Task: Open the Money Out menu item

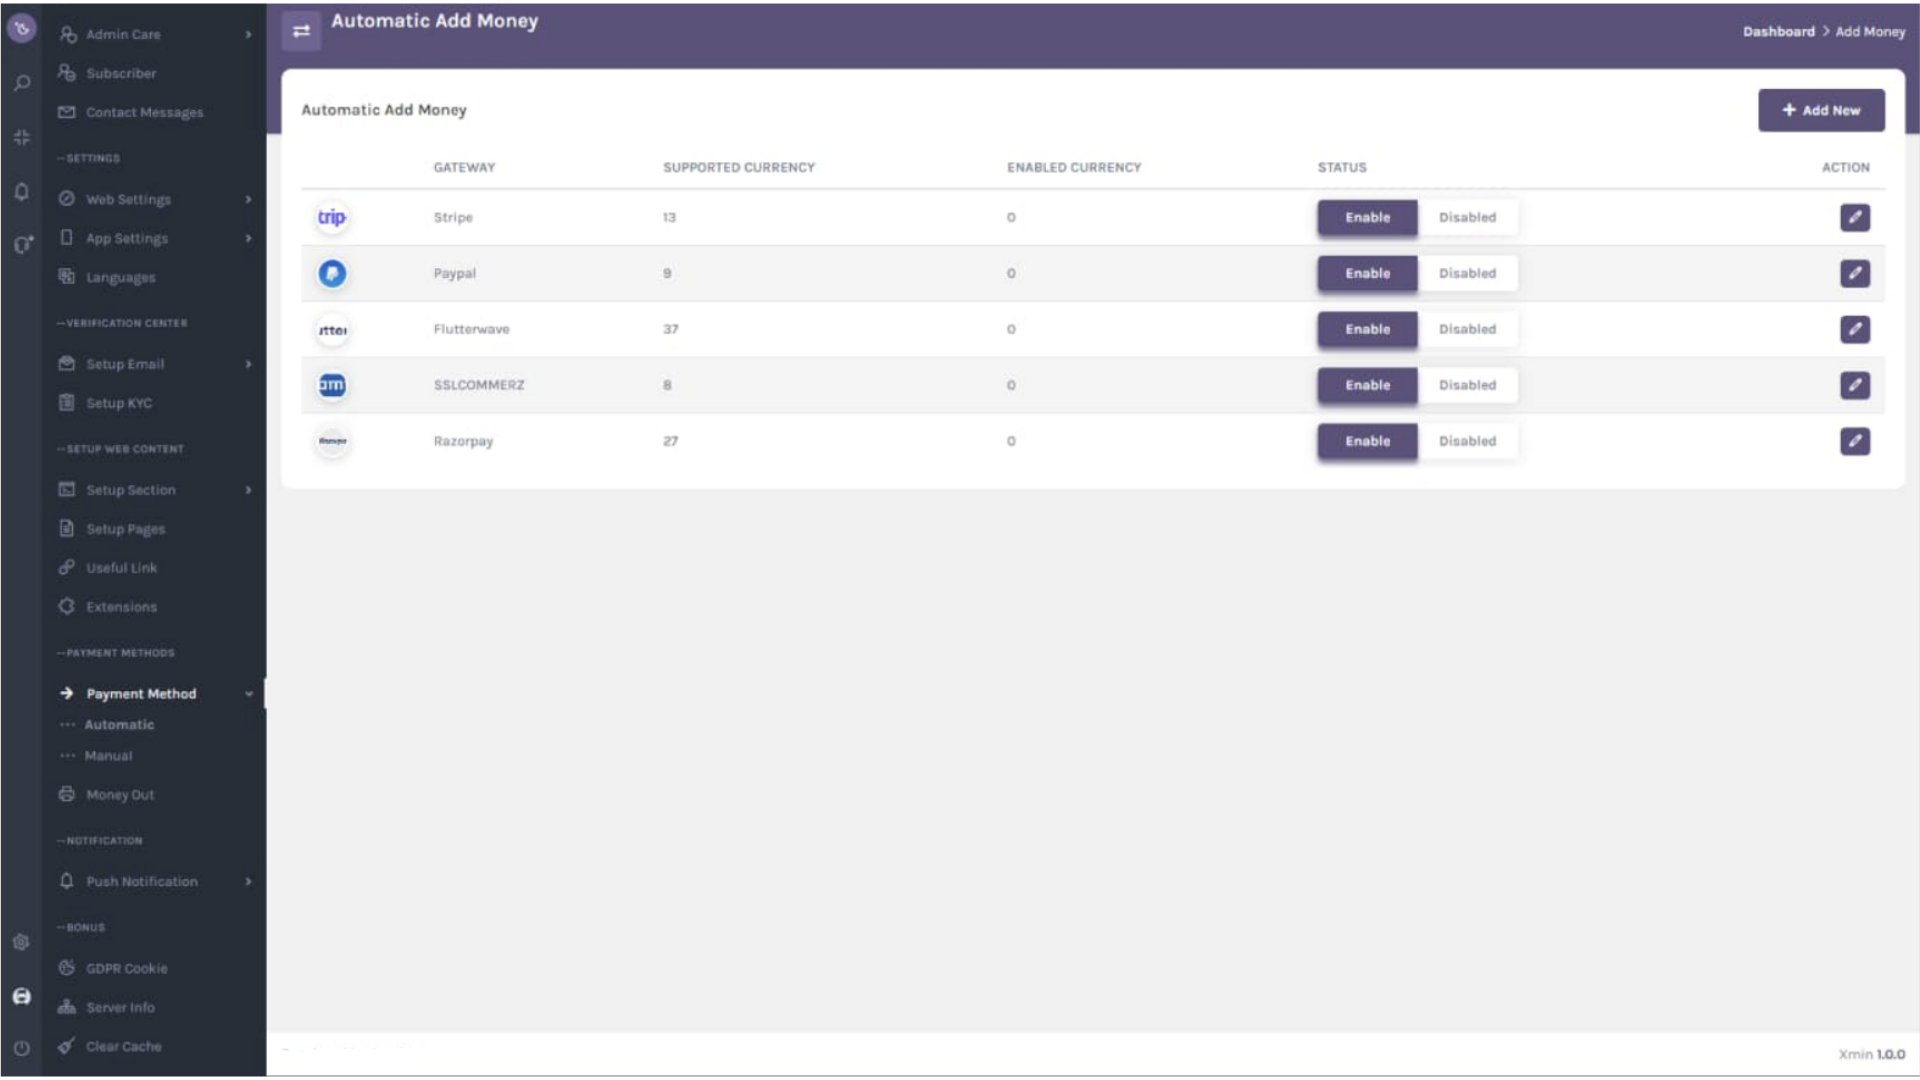Action: (120, 795)
